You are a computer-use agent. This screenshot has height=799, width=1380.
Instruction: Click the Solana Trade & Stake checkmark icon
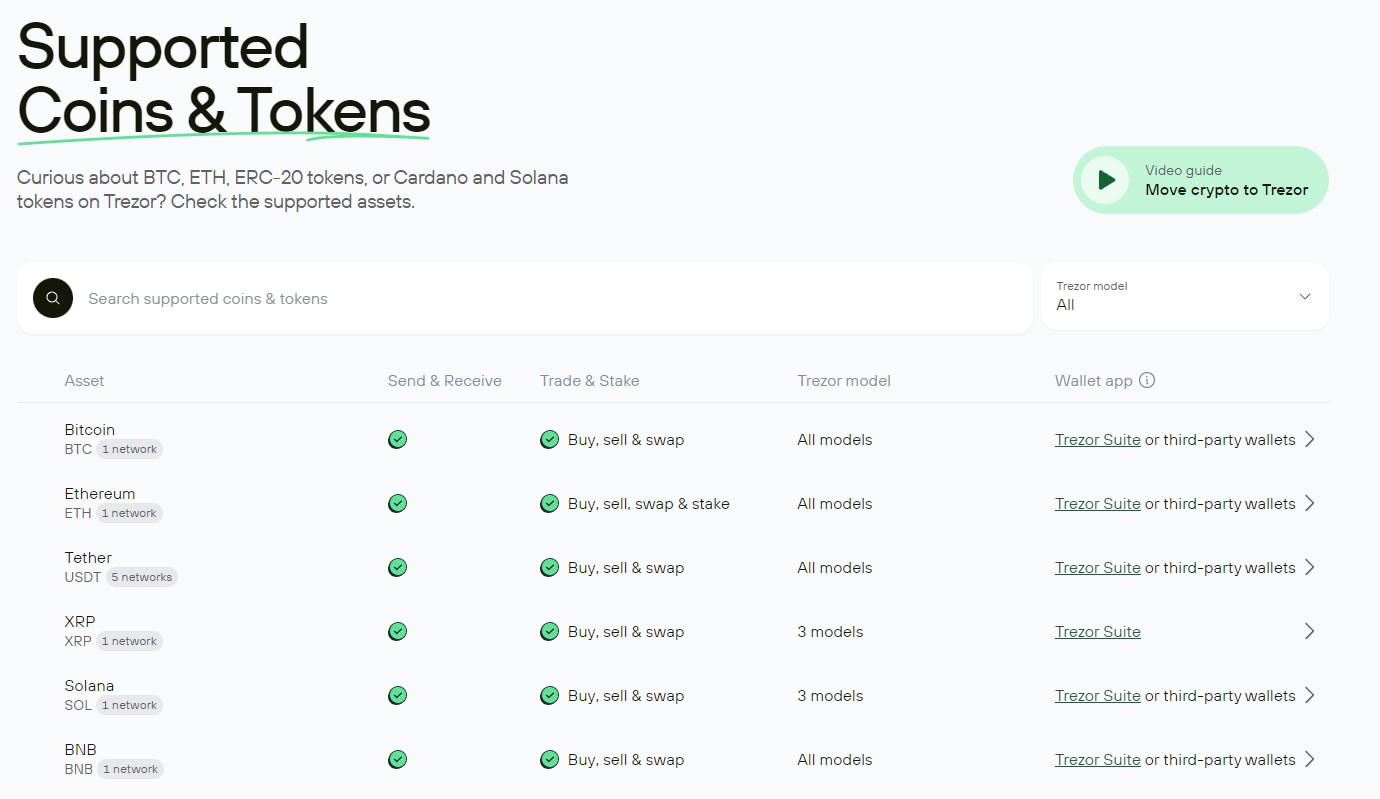click(549, 696)
